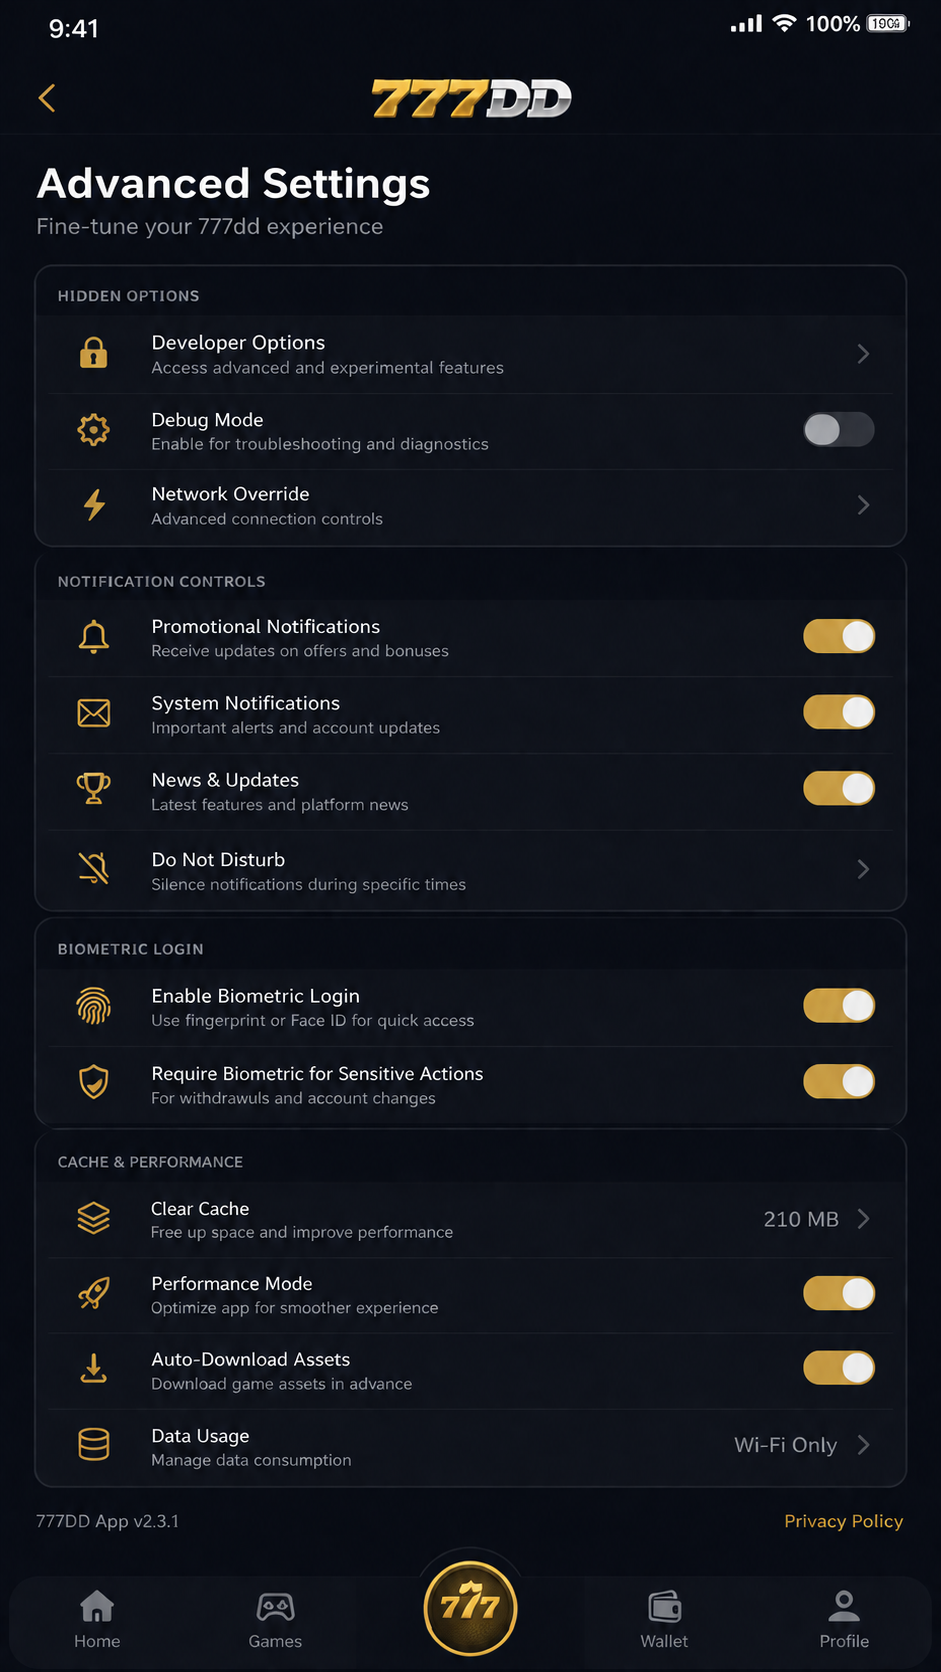Expand Data Usage Wi-Fi Only option

pyautogui.click(x=802, y=1445)
